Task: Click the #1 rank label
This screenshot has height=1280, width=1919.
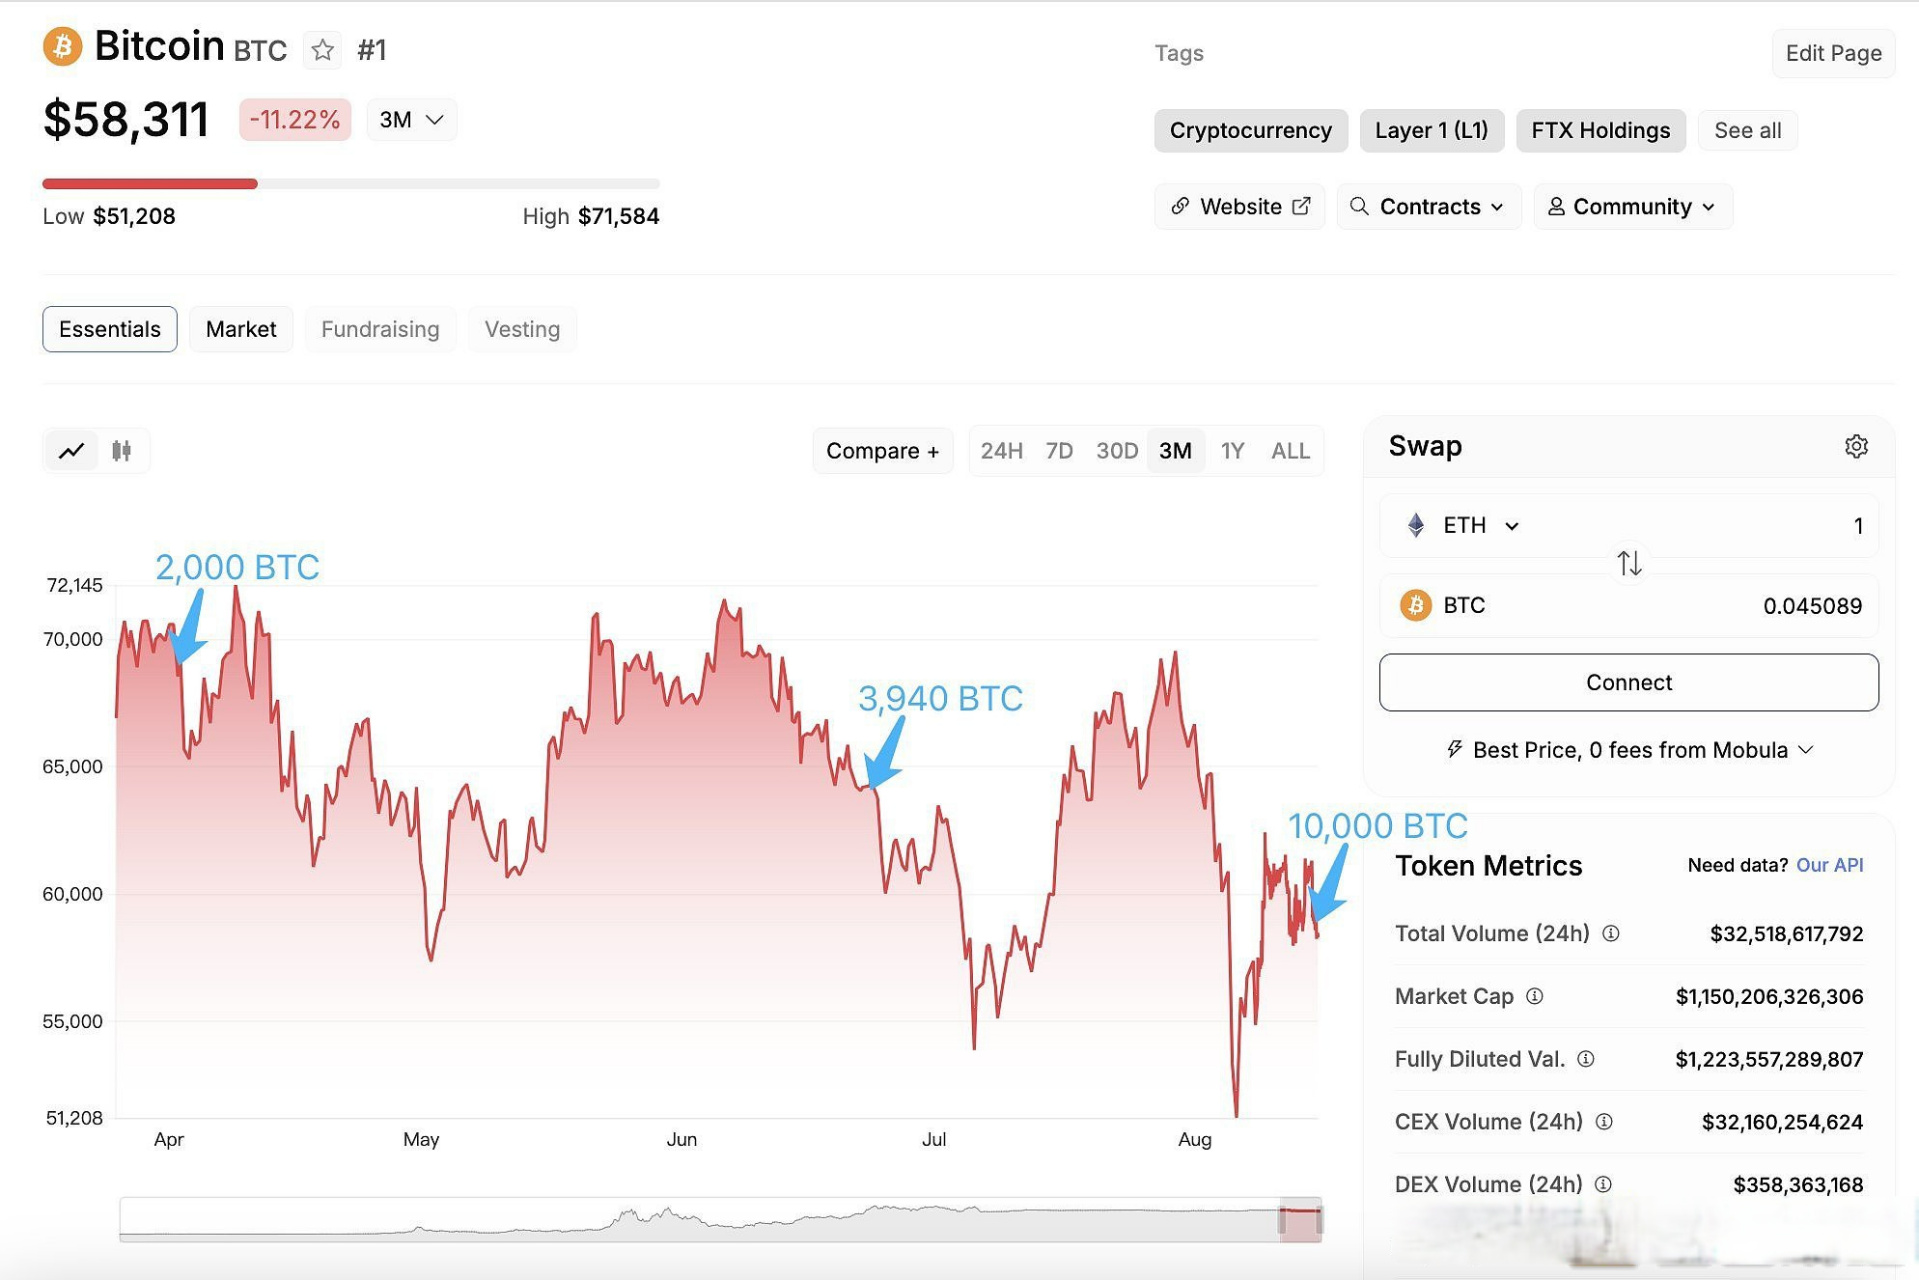Action: pyautogui.click(x=372, y=50)
